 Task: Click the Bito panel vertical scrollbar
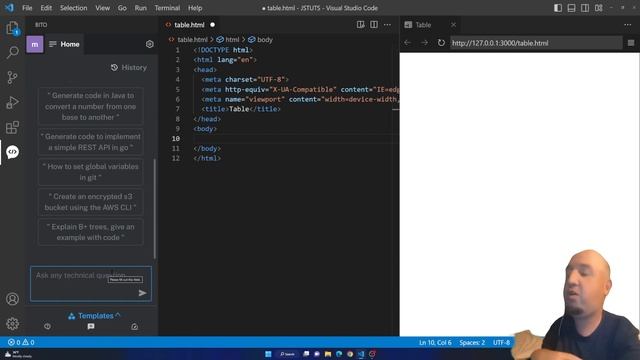(154, 208)
